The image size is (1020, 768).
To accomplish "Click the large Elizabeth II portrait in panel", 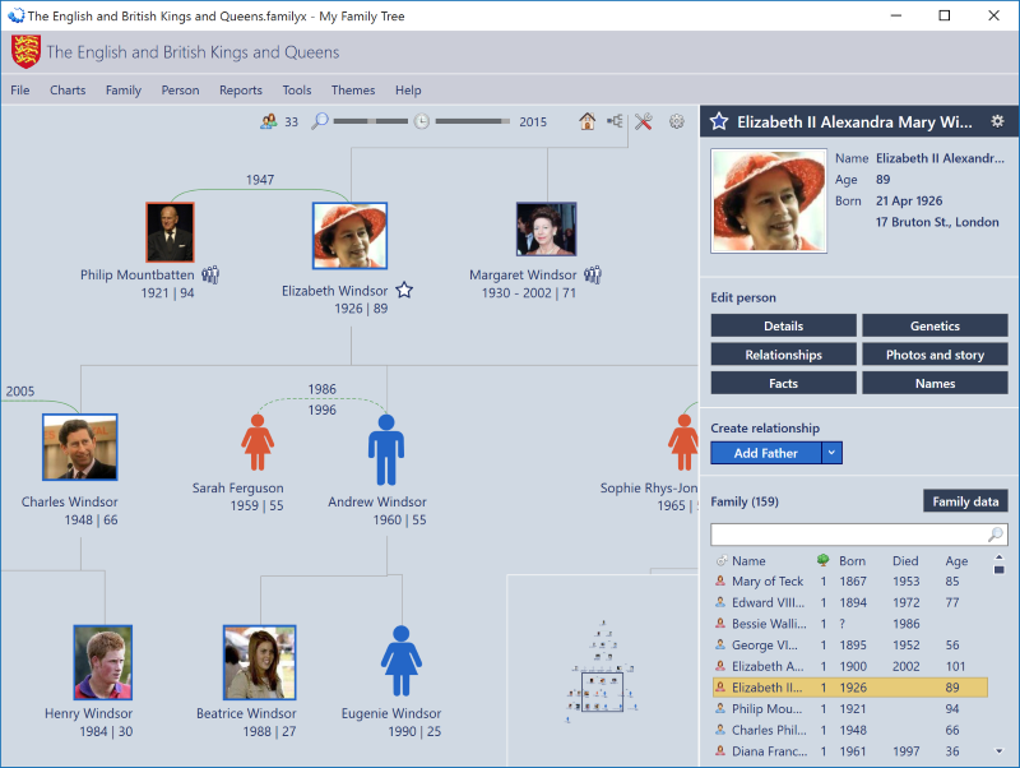I will [769, 201].
